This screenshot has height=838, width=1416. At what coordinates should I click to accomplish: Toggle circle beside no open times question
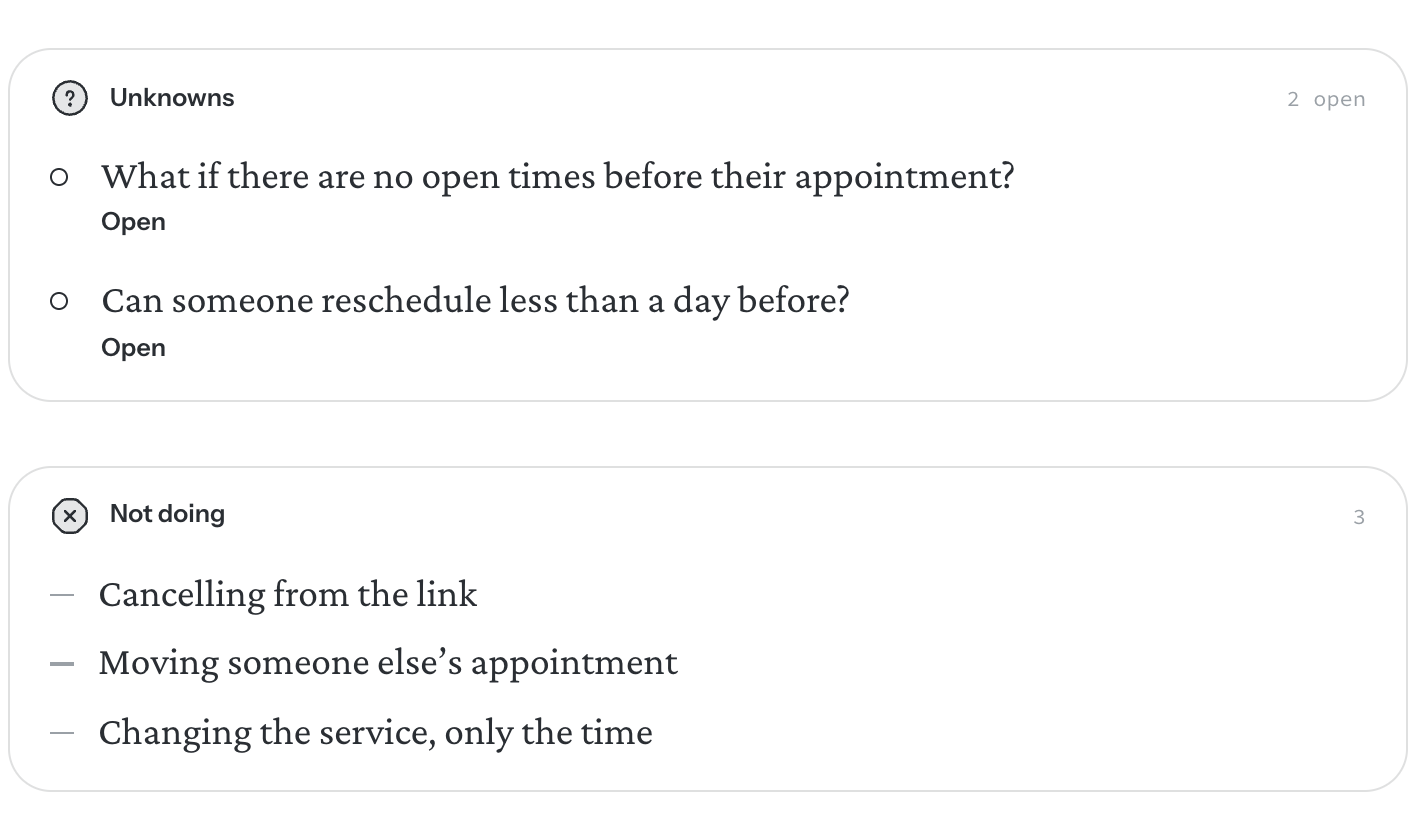pyautogui.click(x=59, y=177)
